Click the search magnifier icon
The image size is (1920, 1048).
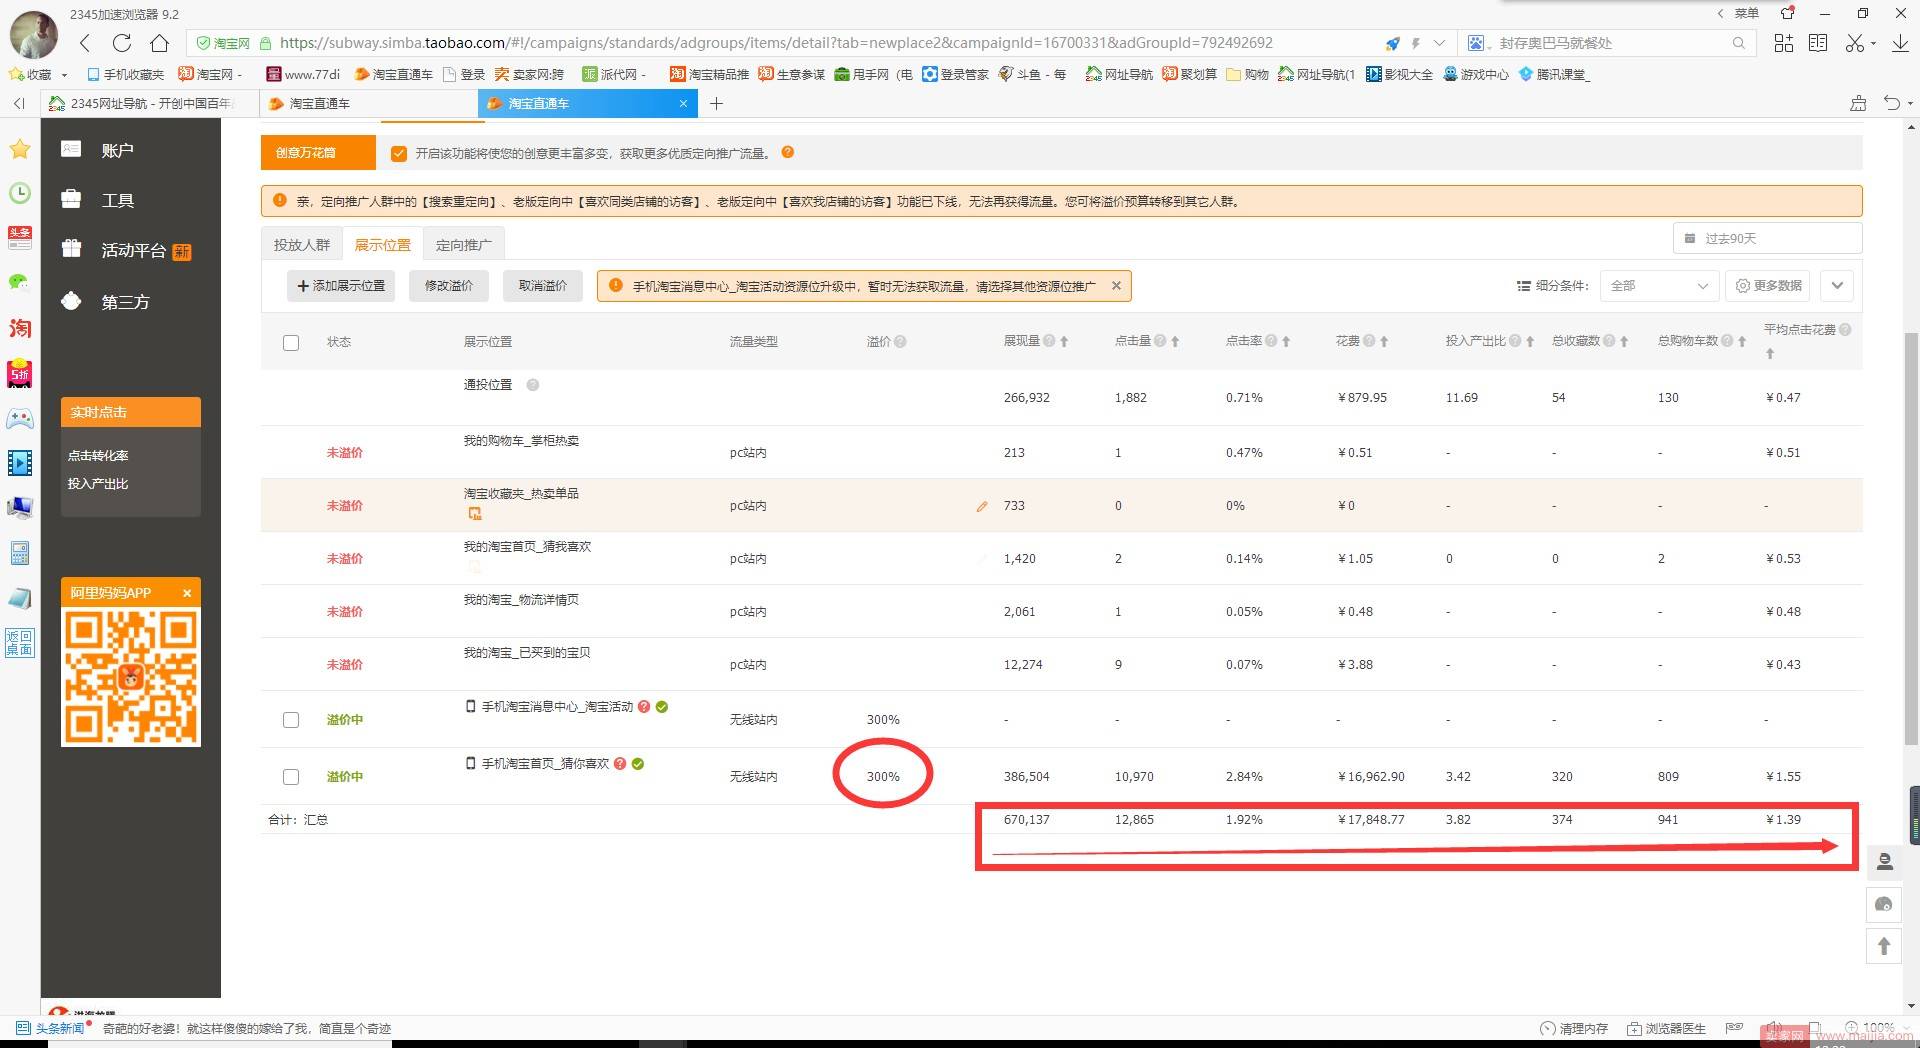(1739, 43)
